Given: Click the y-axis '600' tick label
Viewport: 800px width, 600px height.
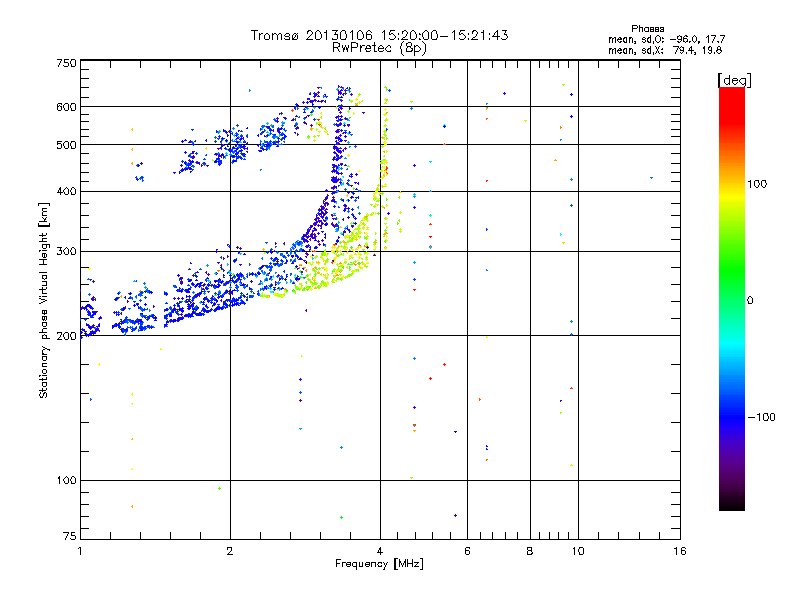Looking at the screenshot, I should coord(67,107).
